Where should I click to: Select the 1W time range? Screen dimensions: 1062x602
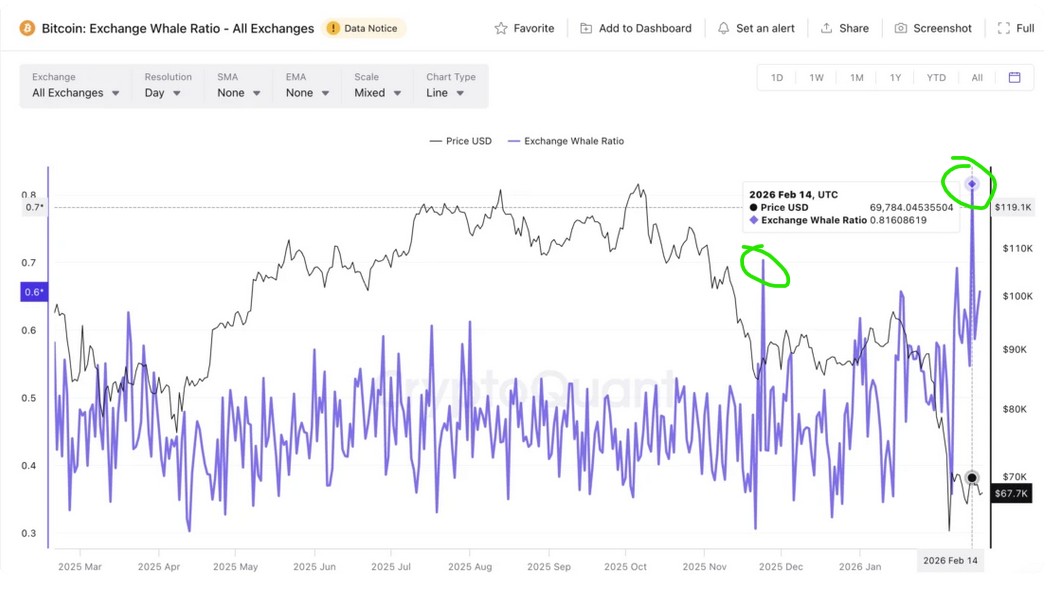[816, 77]
